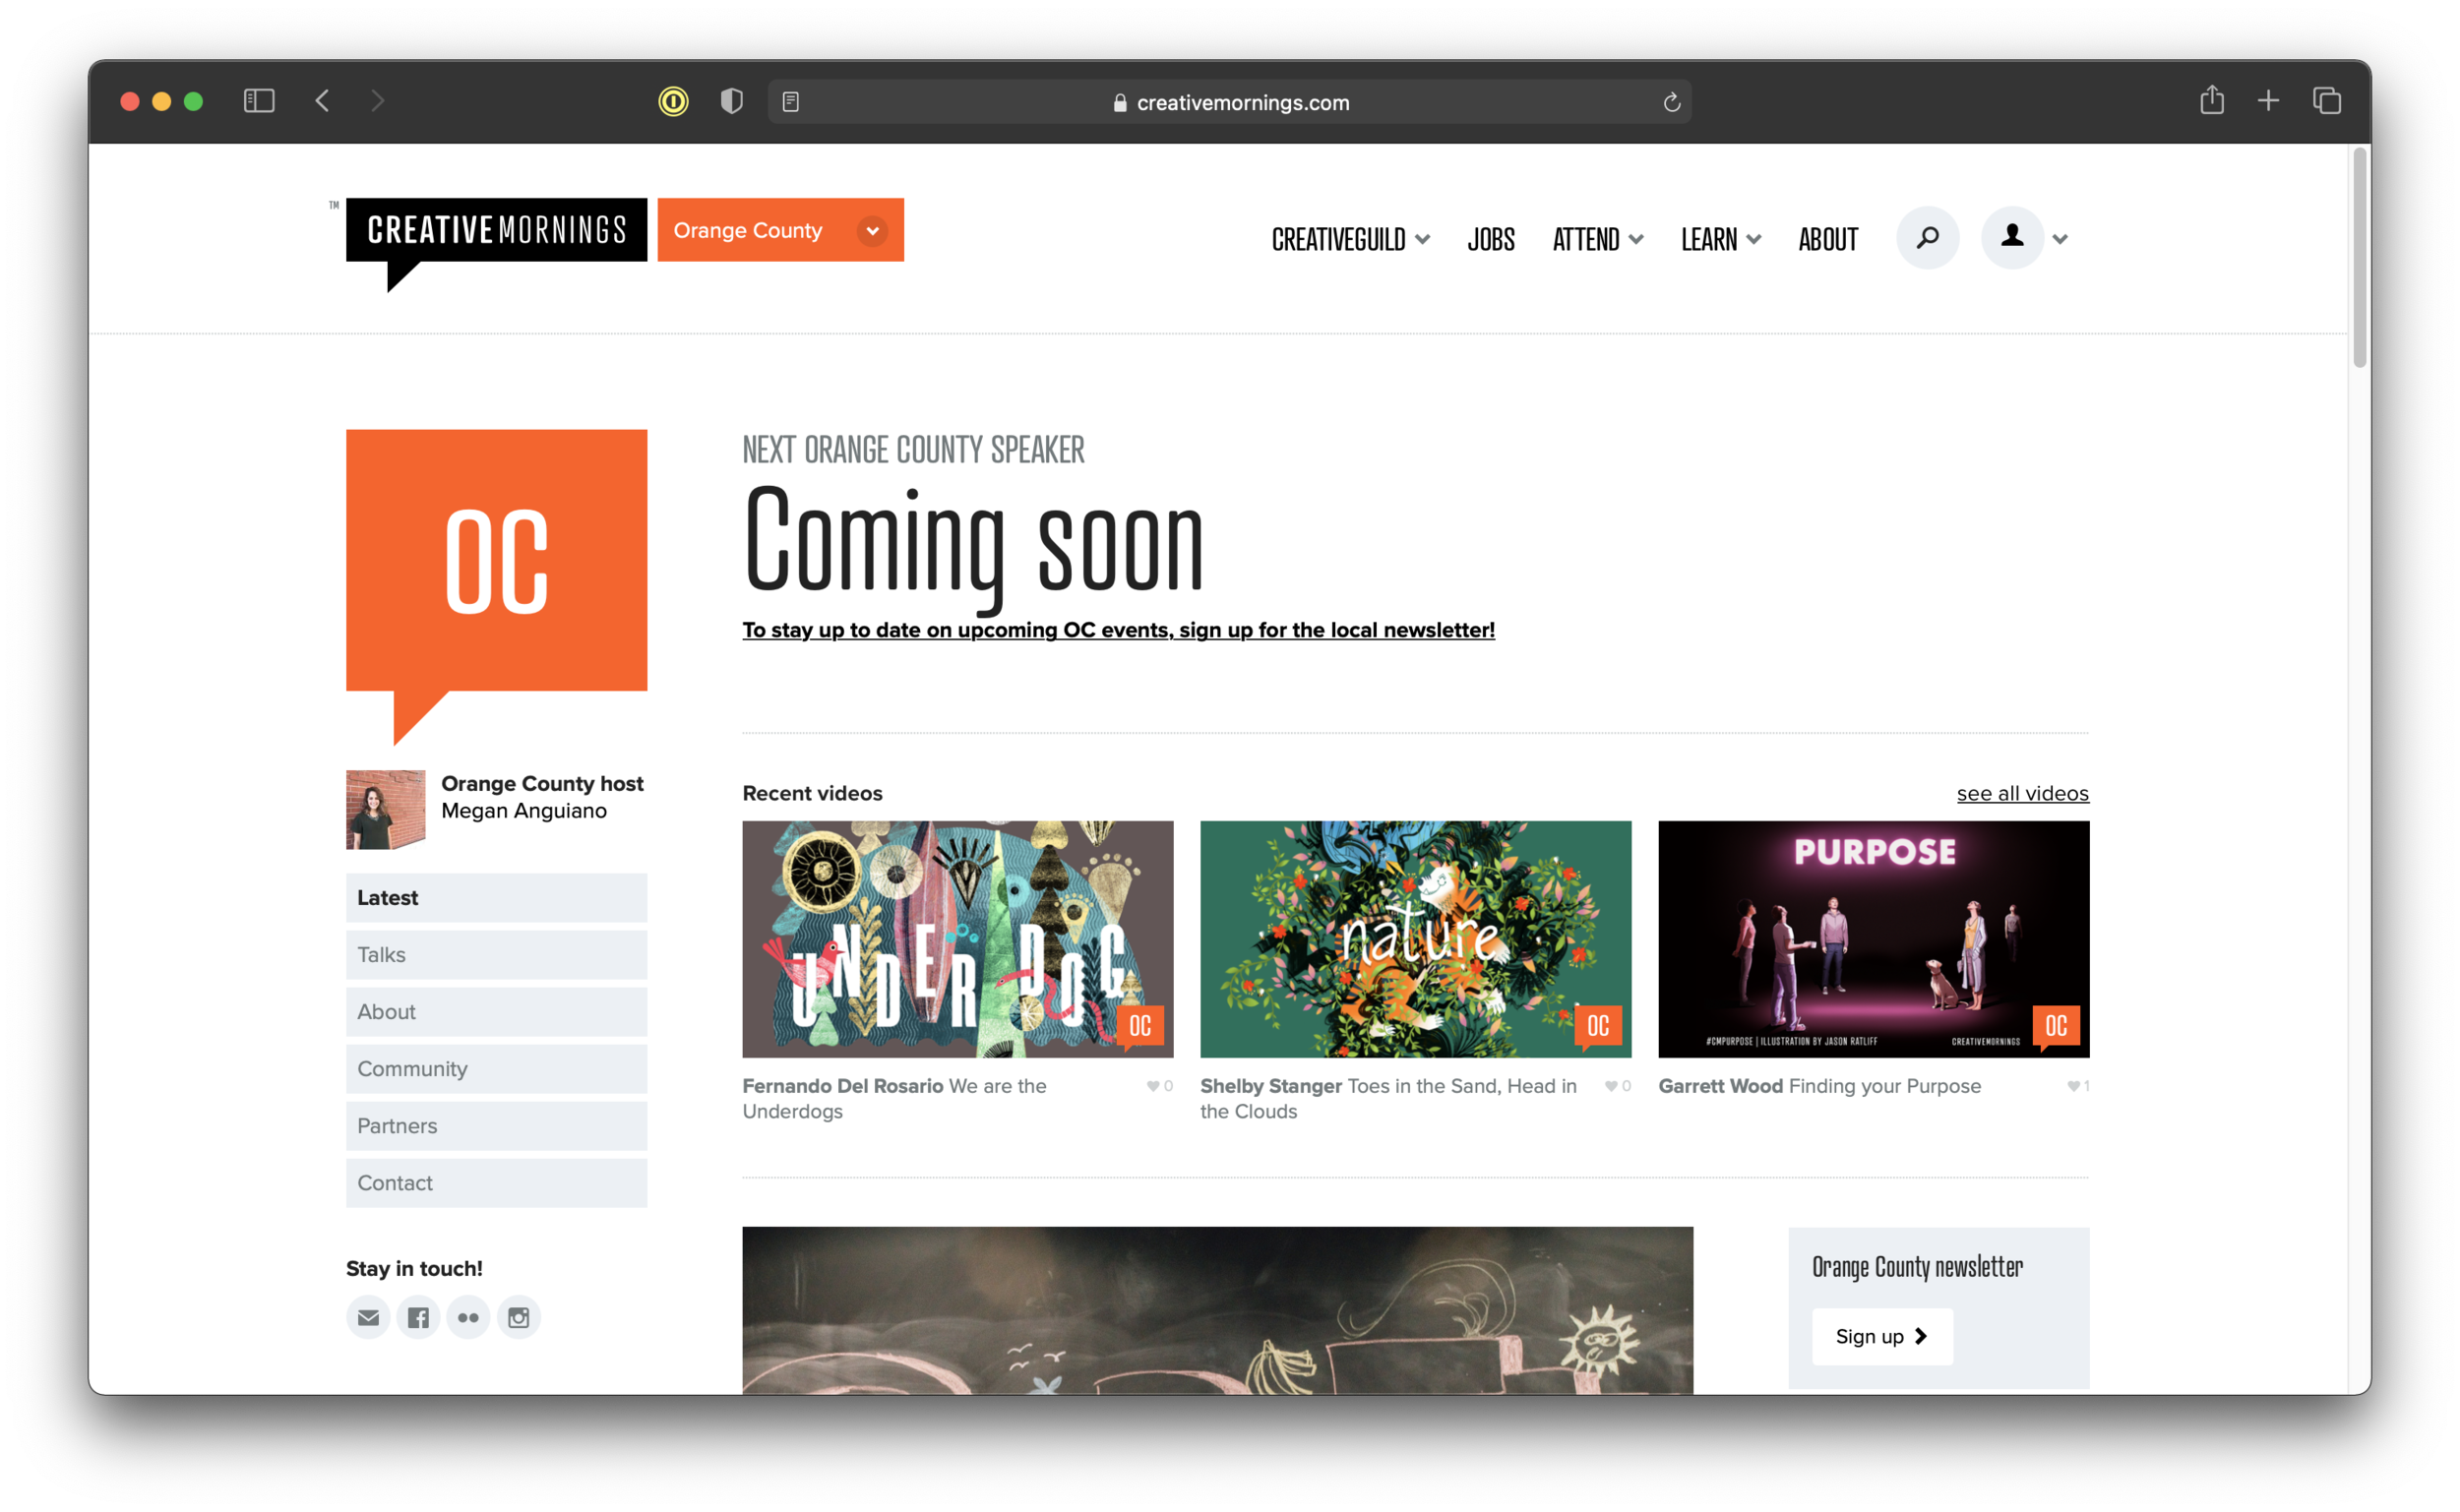Viewport: 2460px width, 1512px height.
Task: Click the Stay in touch! heading
Action: point(414,1268)
